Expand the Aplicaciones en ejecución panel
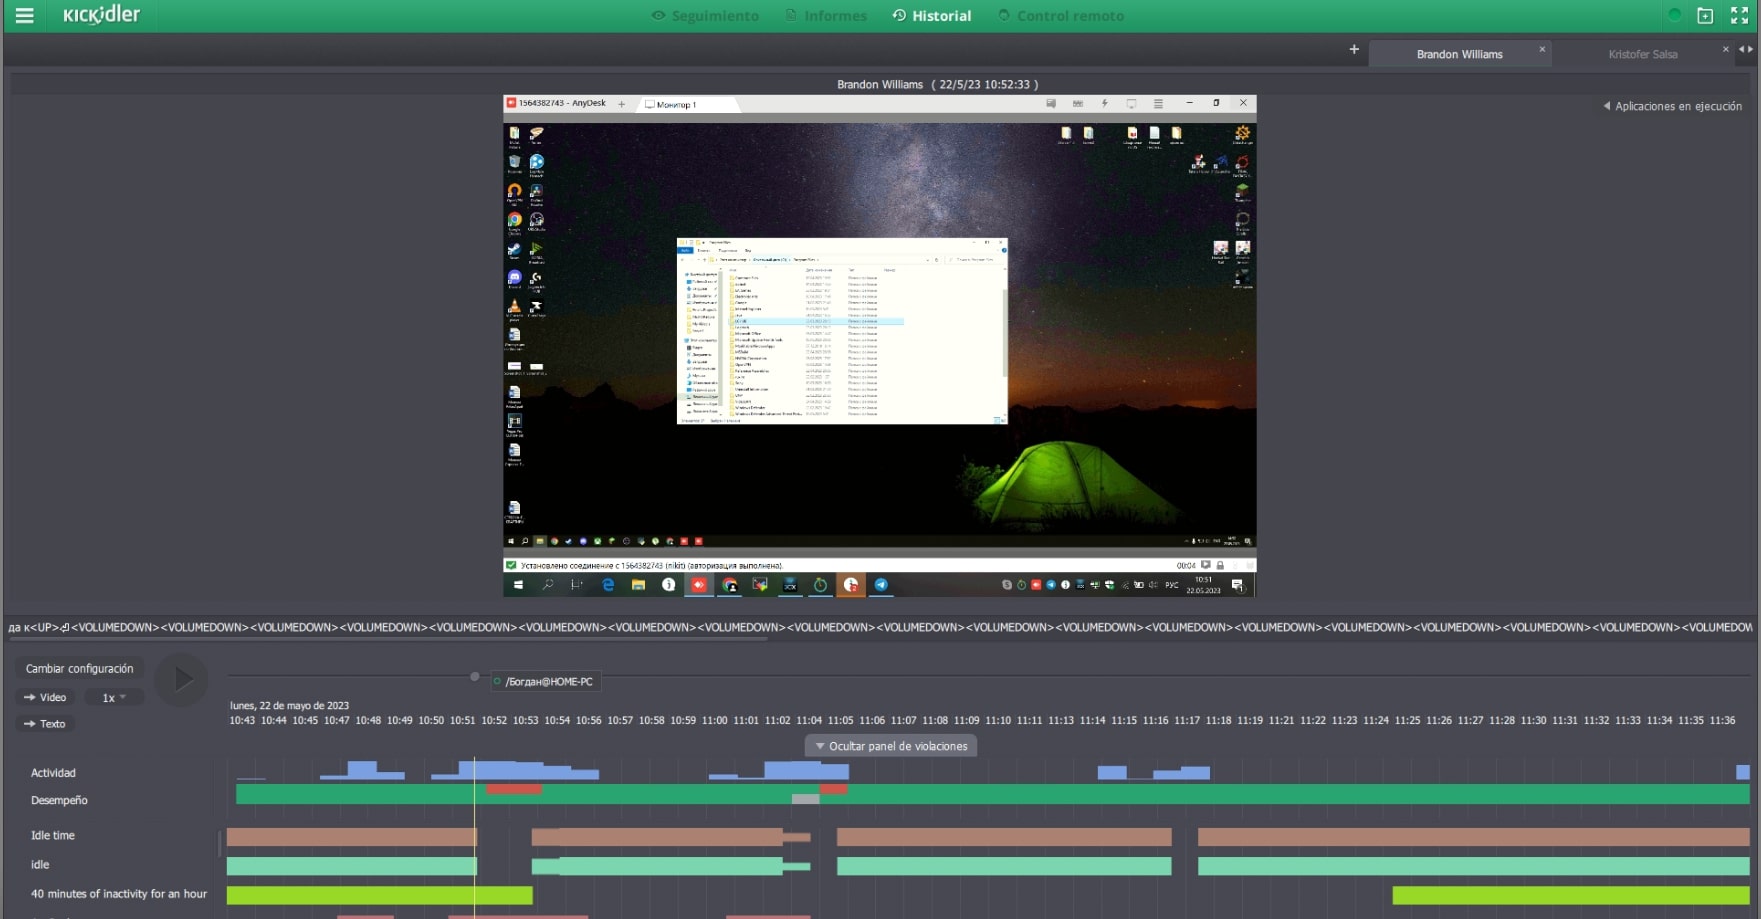 [x=1672, y=106]
